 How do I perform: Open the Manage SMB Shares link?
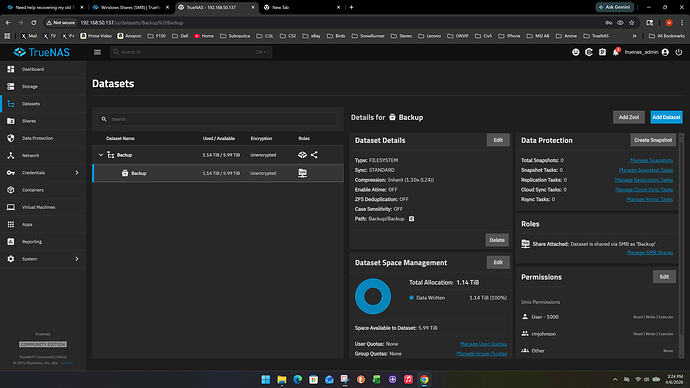pos(650,253)
